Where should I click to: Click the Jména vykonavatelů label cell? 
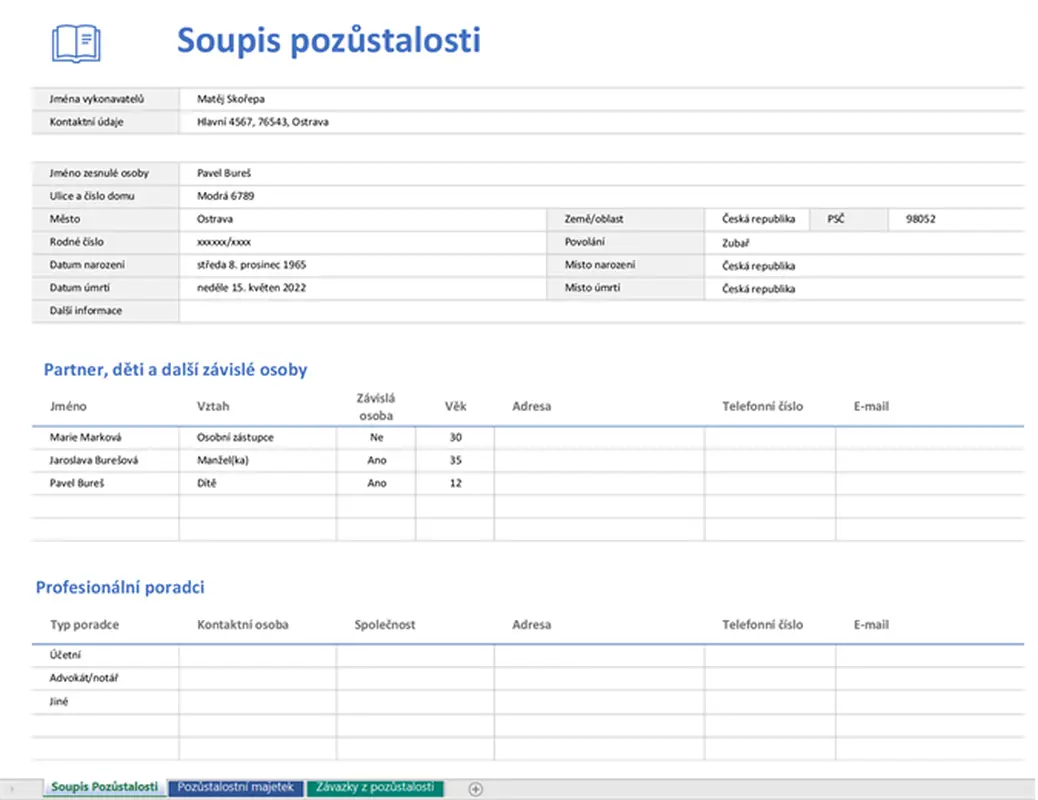105,99
